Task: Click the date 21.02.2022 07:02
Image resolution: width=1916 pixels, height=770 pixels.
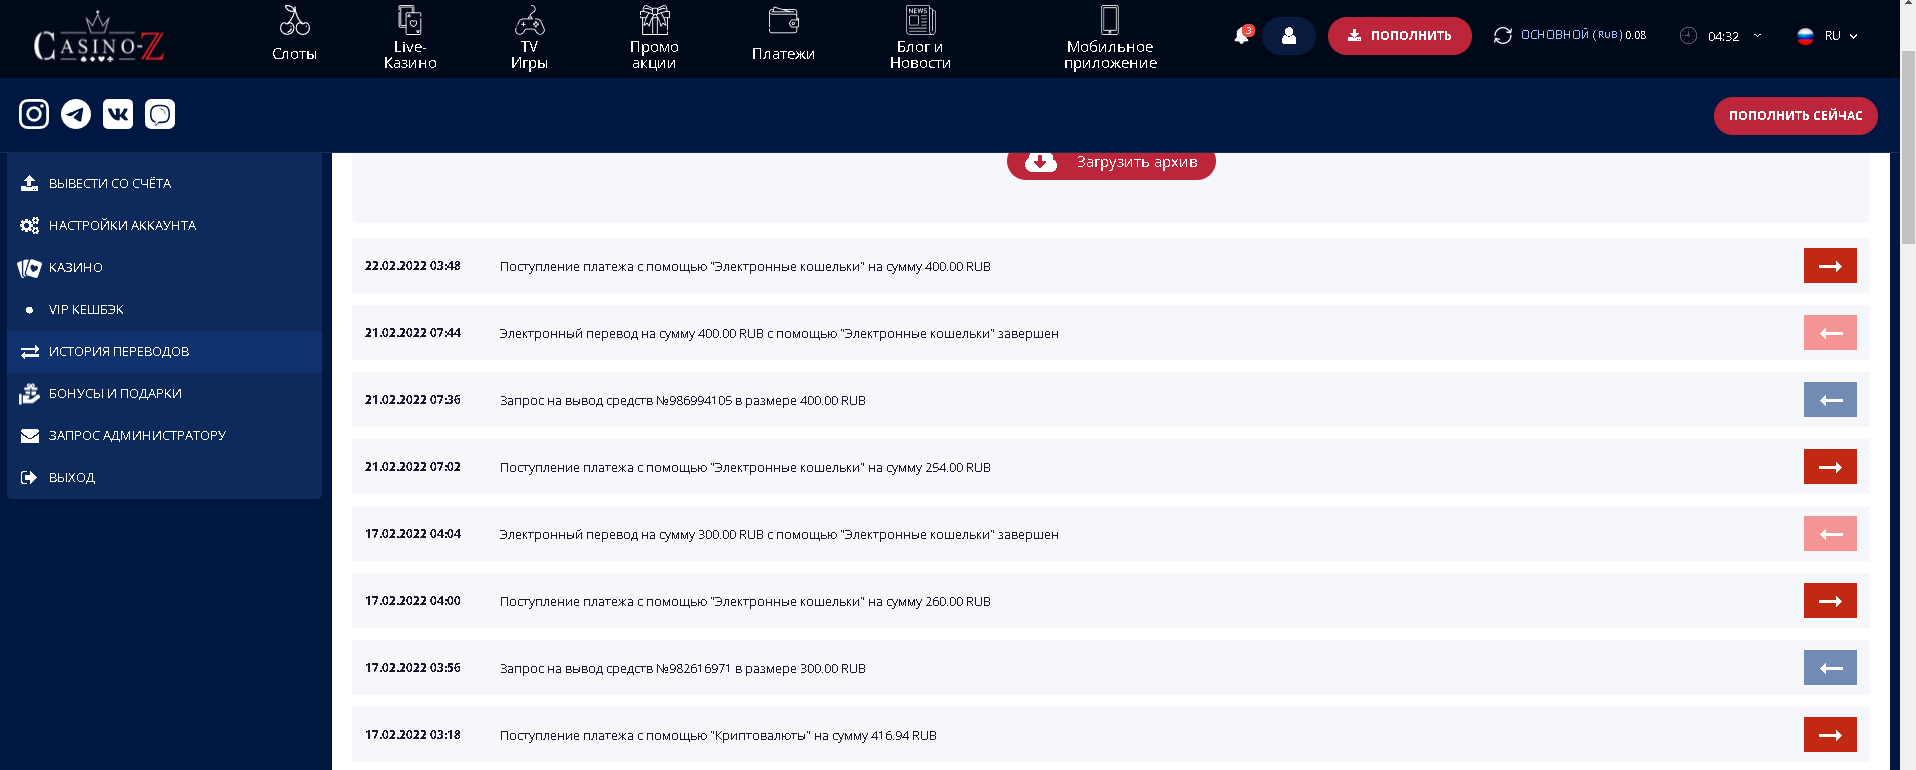Action: point(413,467)
